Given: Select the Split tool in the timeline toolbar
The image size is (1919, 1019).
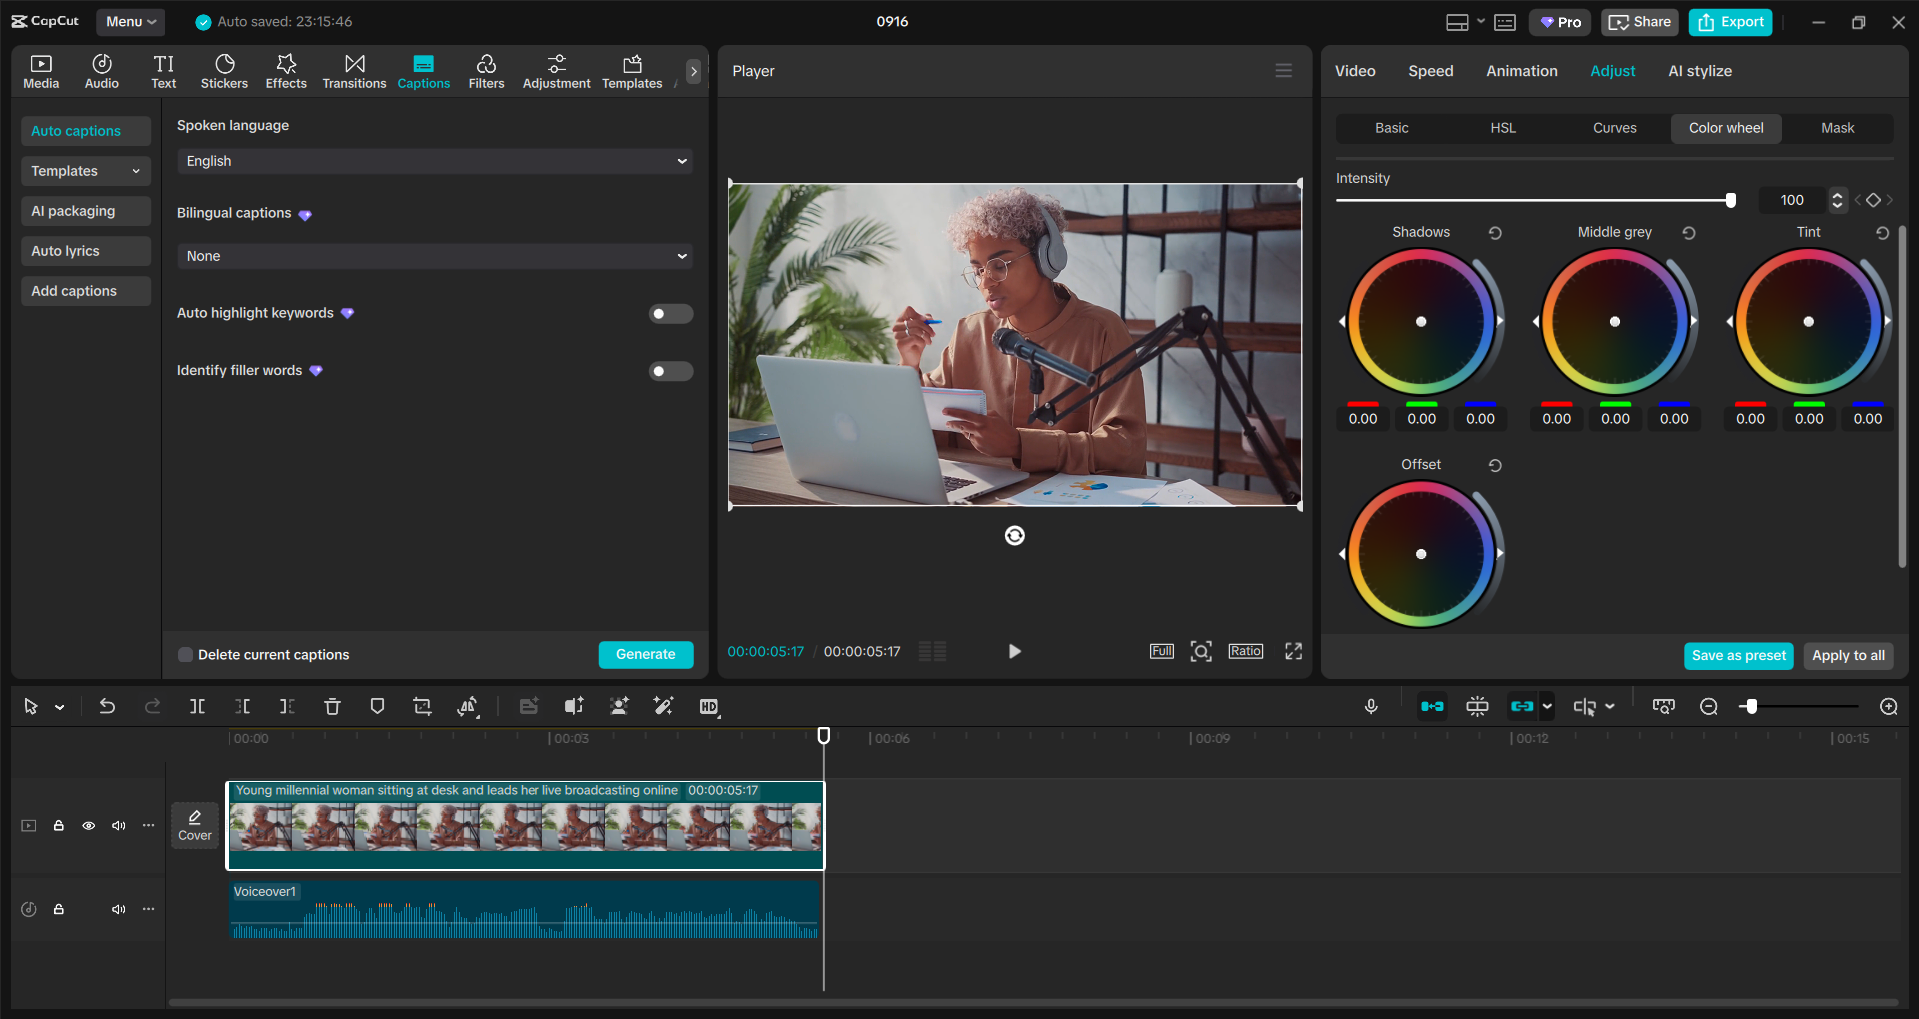Looking at the screenshot, I should pos(197,706).
